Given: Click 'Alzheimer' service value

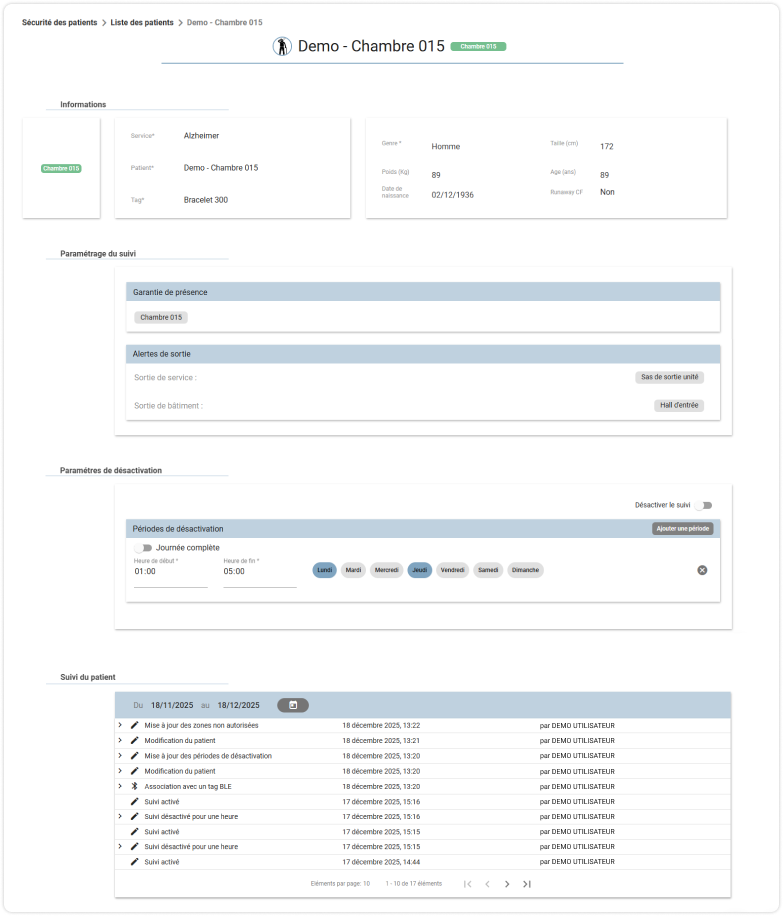Looking at the screenshot, I should 202,136.
